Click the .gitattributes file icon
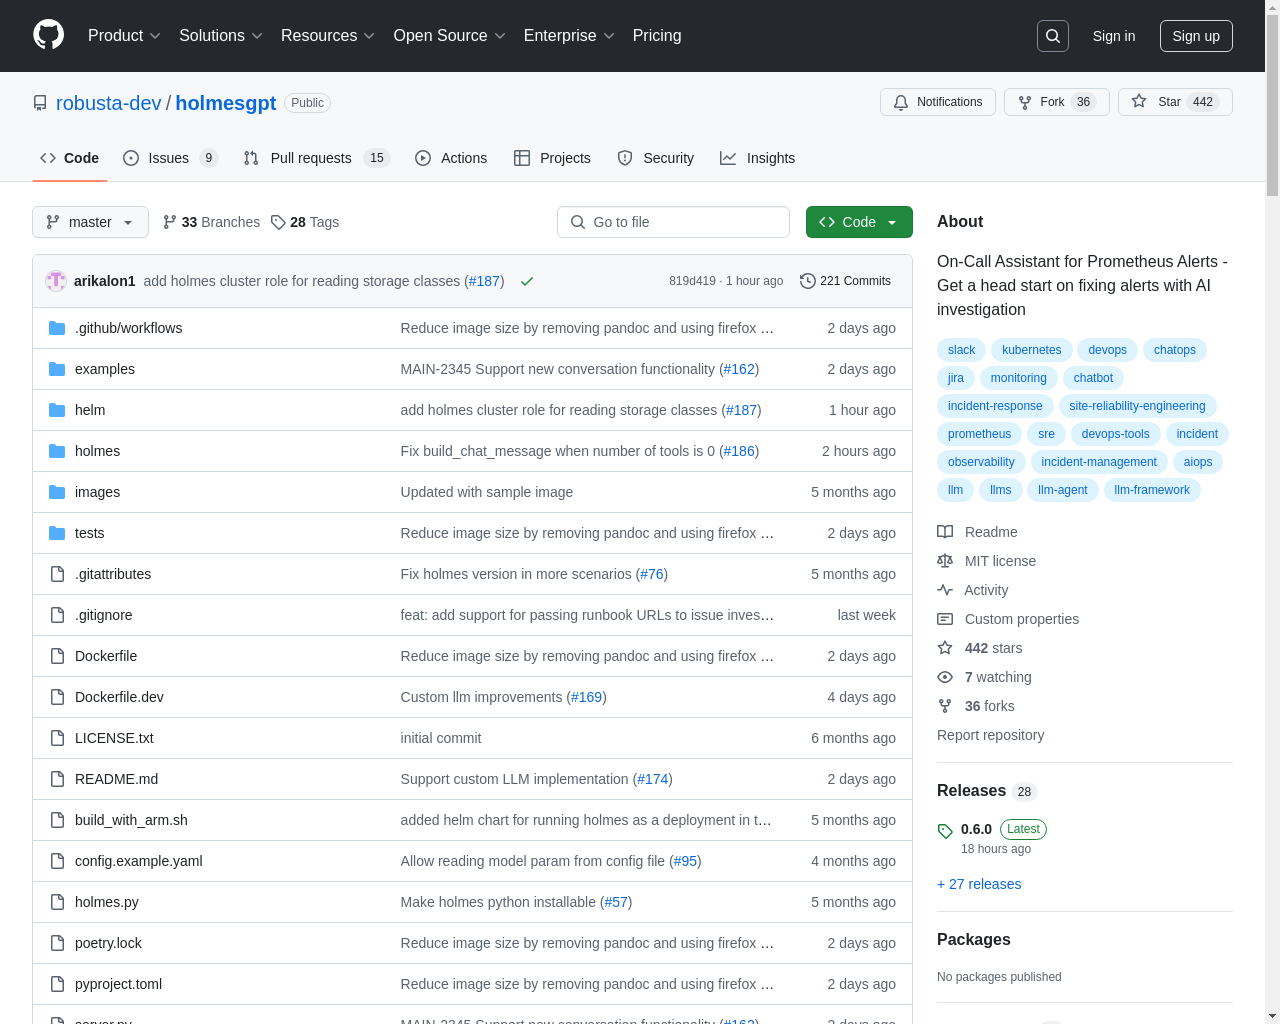Viewport: 1280px width, 1024px height. 57,574
